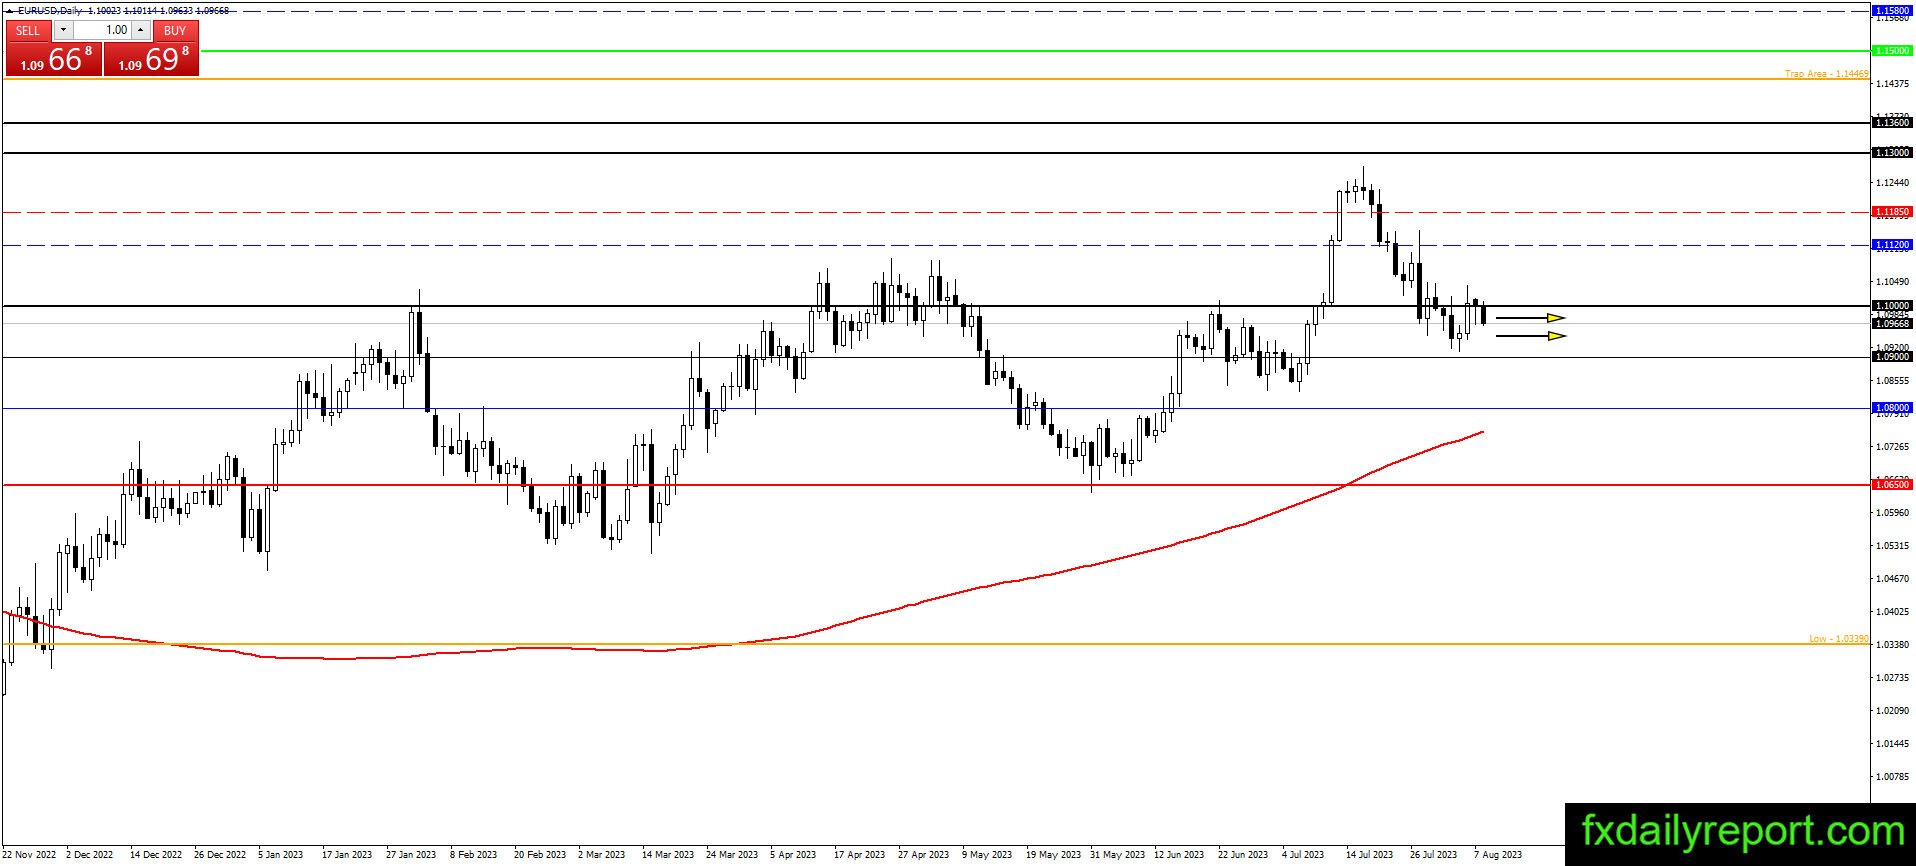Collapse the one-click trading panel triangle
Image resolution: width=1916 pixels, height=866 pixels.
point(10,11)
